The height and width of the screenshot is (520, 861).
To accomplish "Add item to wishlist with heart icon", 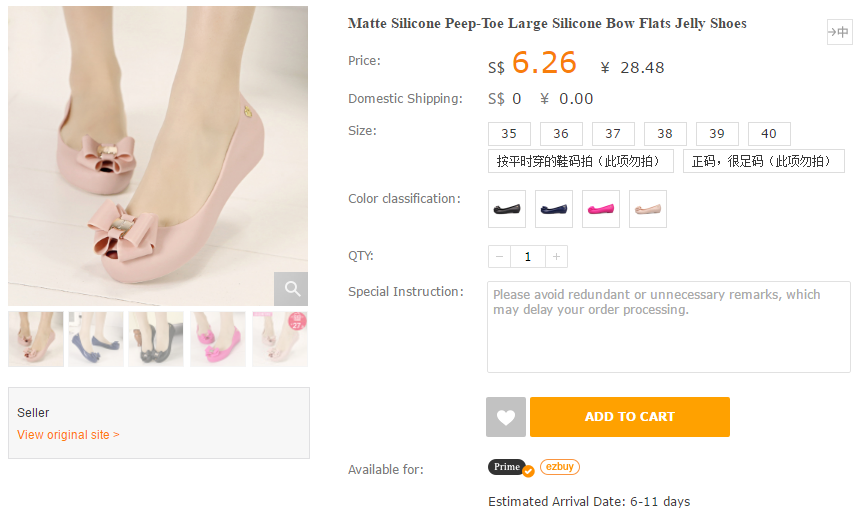I will [505, 417].
